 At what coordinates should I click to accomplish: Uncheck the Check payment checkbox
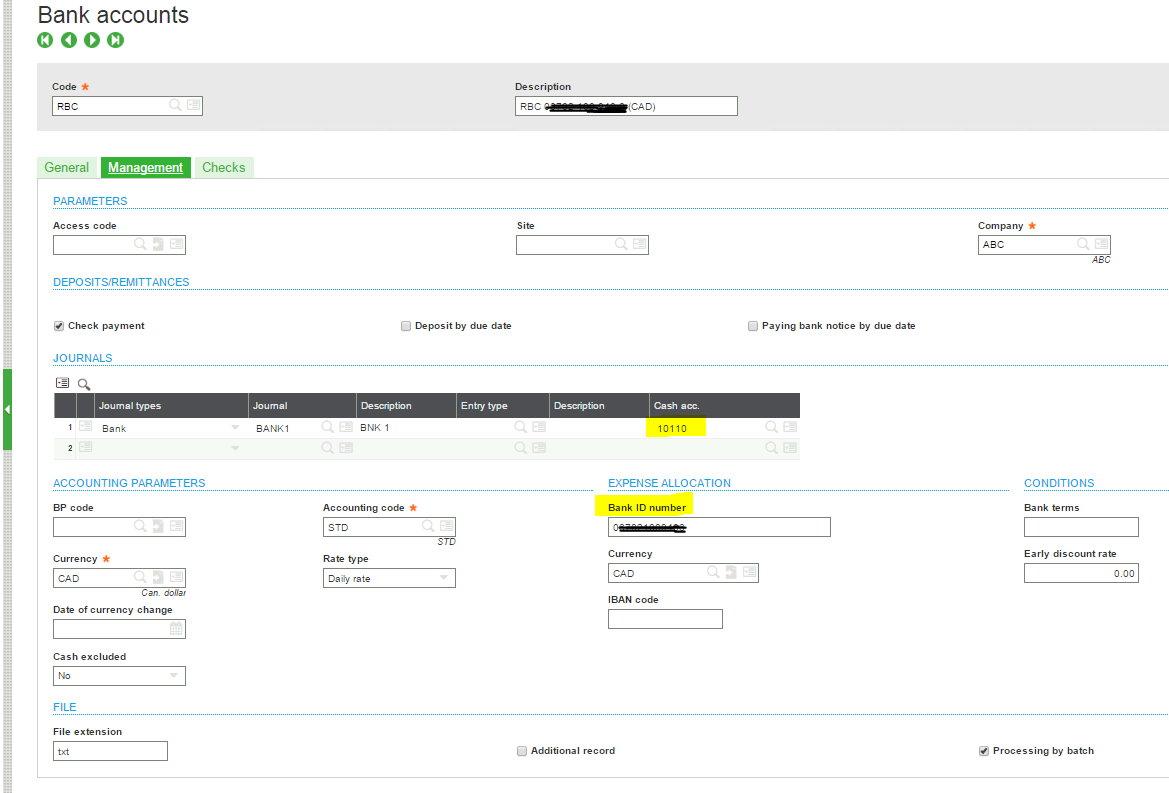59,326
